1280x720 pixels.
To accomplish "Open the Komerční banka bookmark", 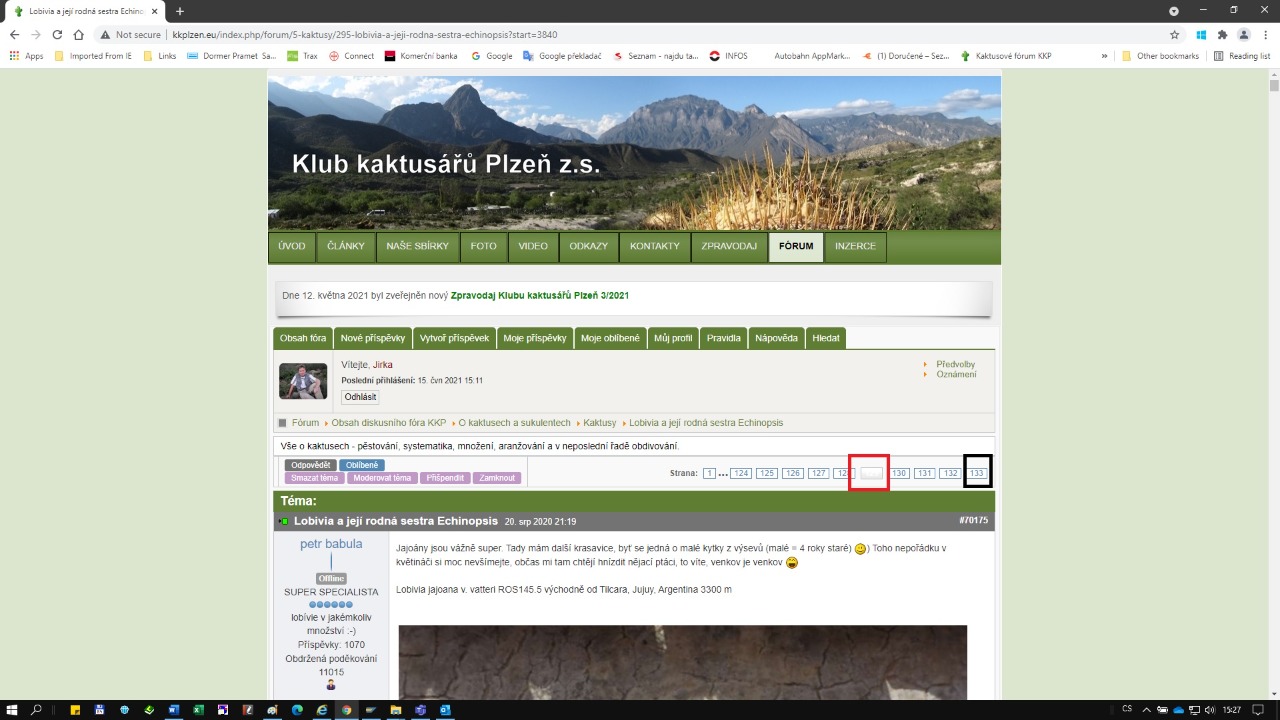I will [421, 56].
